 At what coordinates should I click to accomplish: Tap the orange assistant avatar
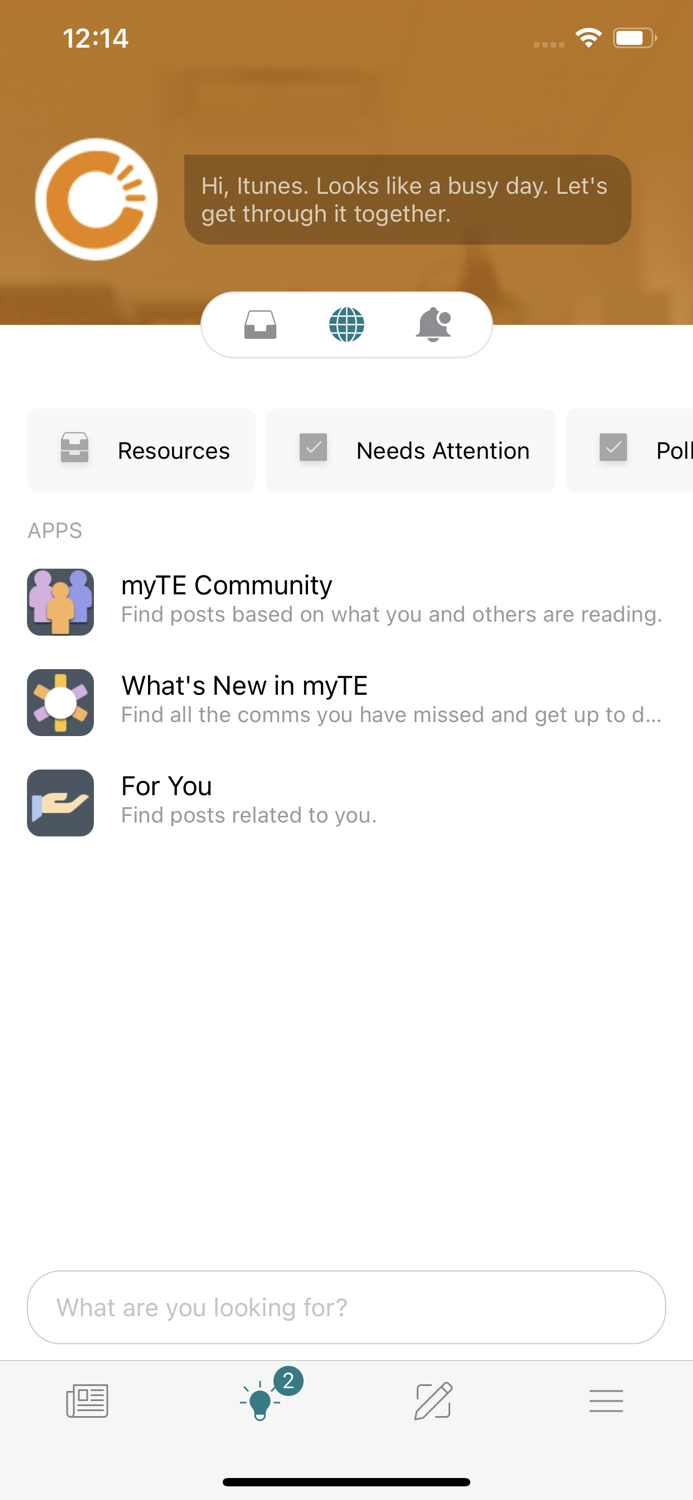pos(96,199)
